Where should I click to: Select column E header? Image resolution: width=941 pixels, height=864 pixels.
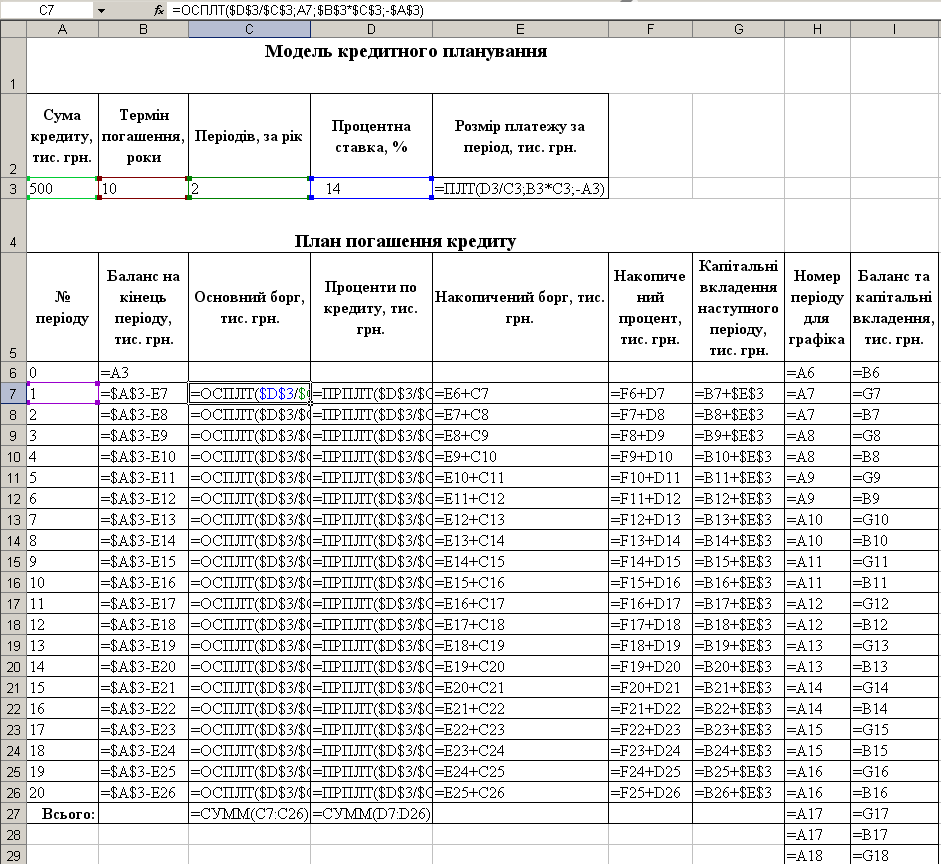[520, 29]
